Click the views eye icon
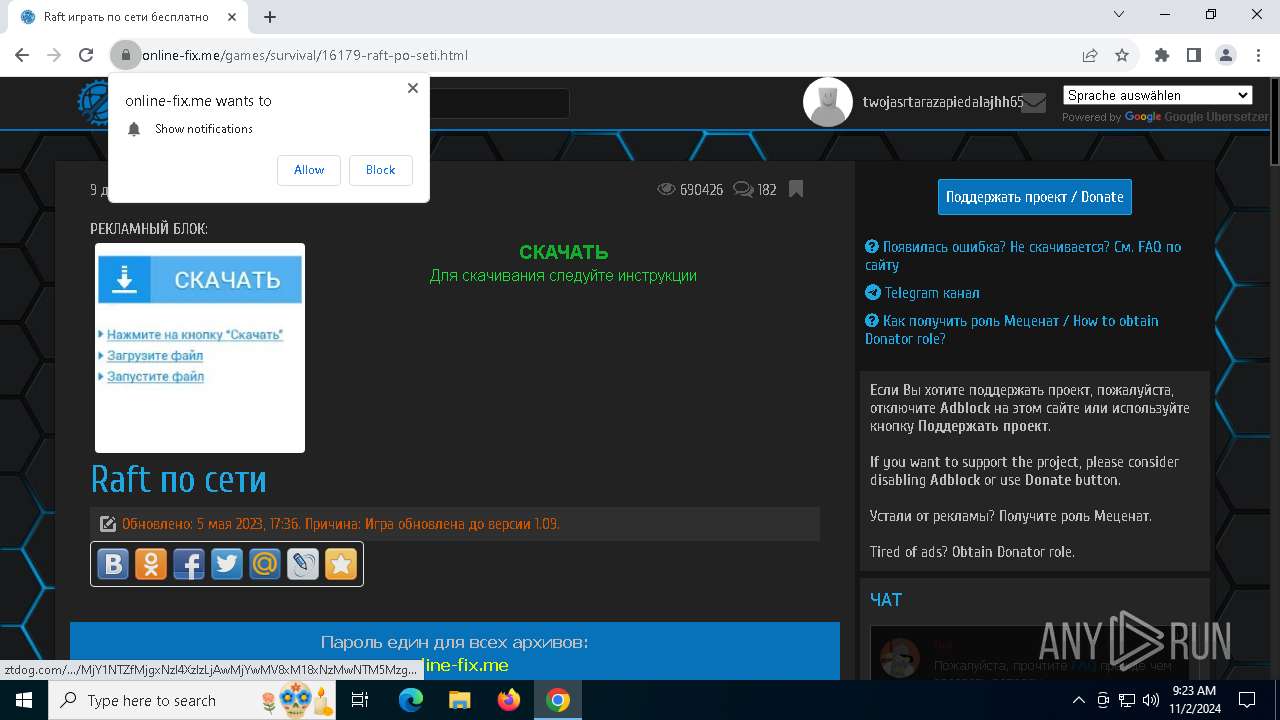The image size is (1280, 720). [666, 189]
